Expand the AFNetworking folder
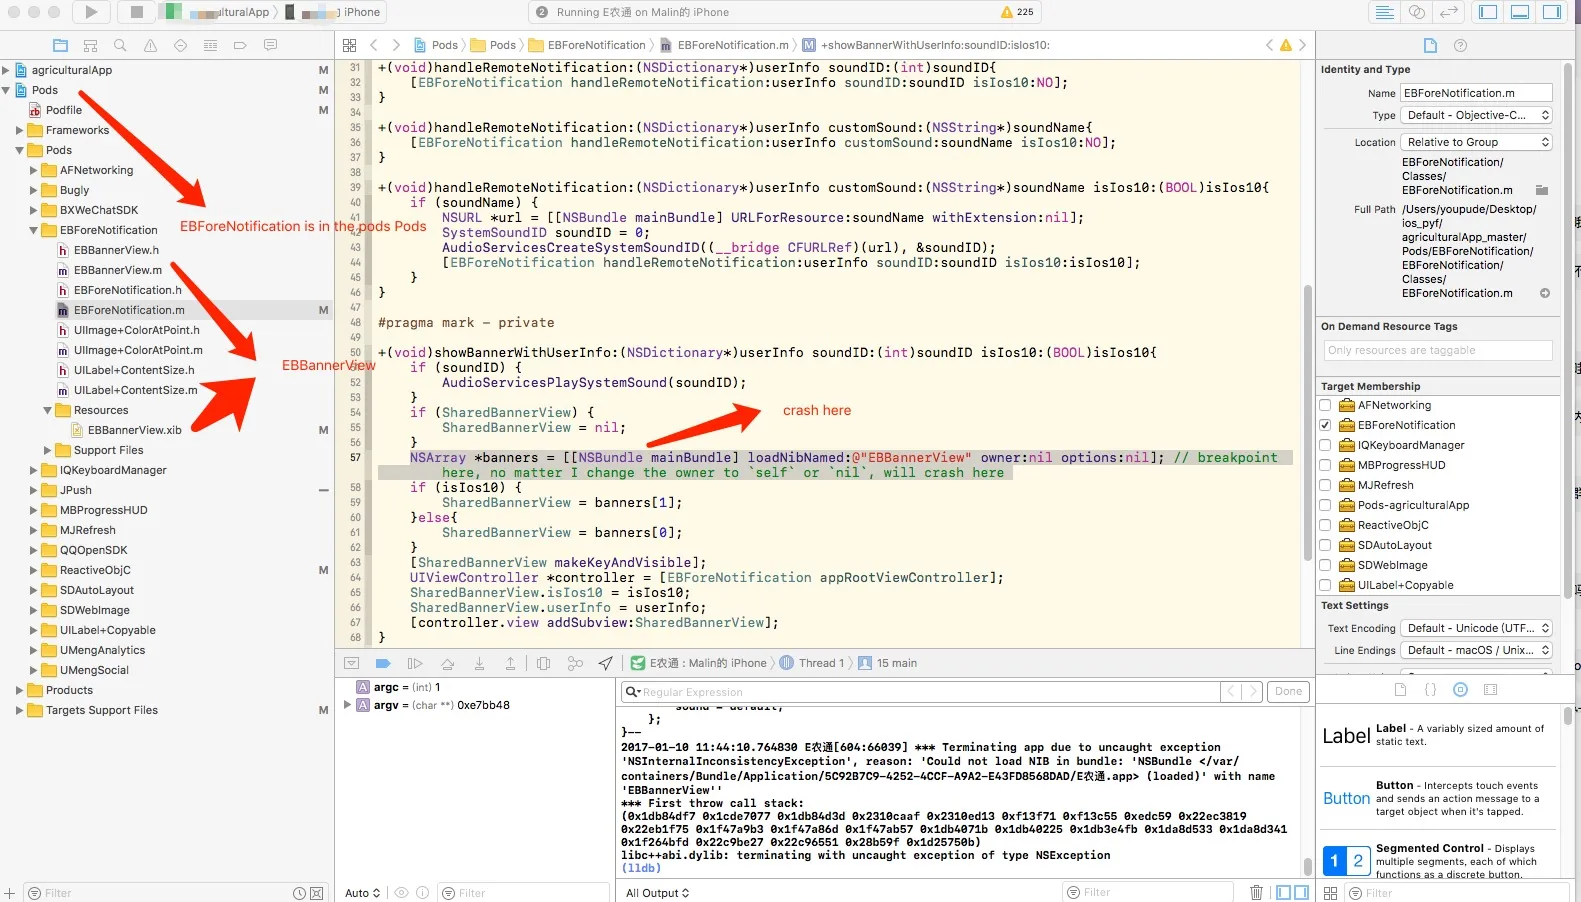The width and height of the screenshot is (1581, 902). pos(33,170)
